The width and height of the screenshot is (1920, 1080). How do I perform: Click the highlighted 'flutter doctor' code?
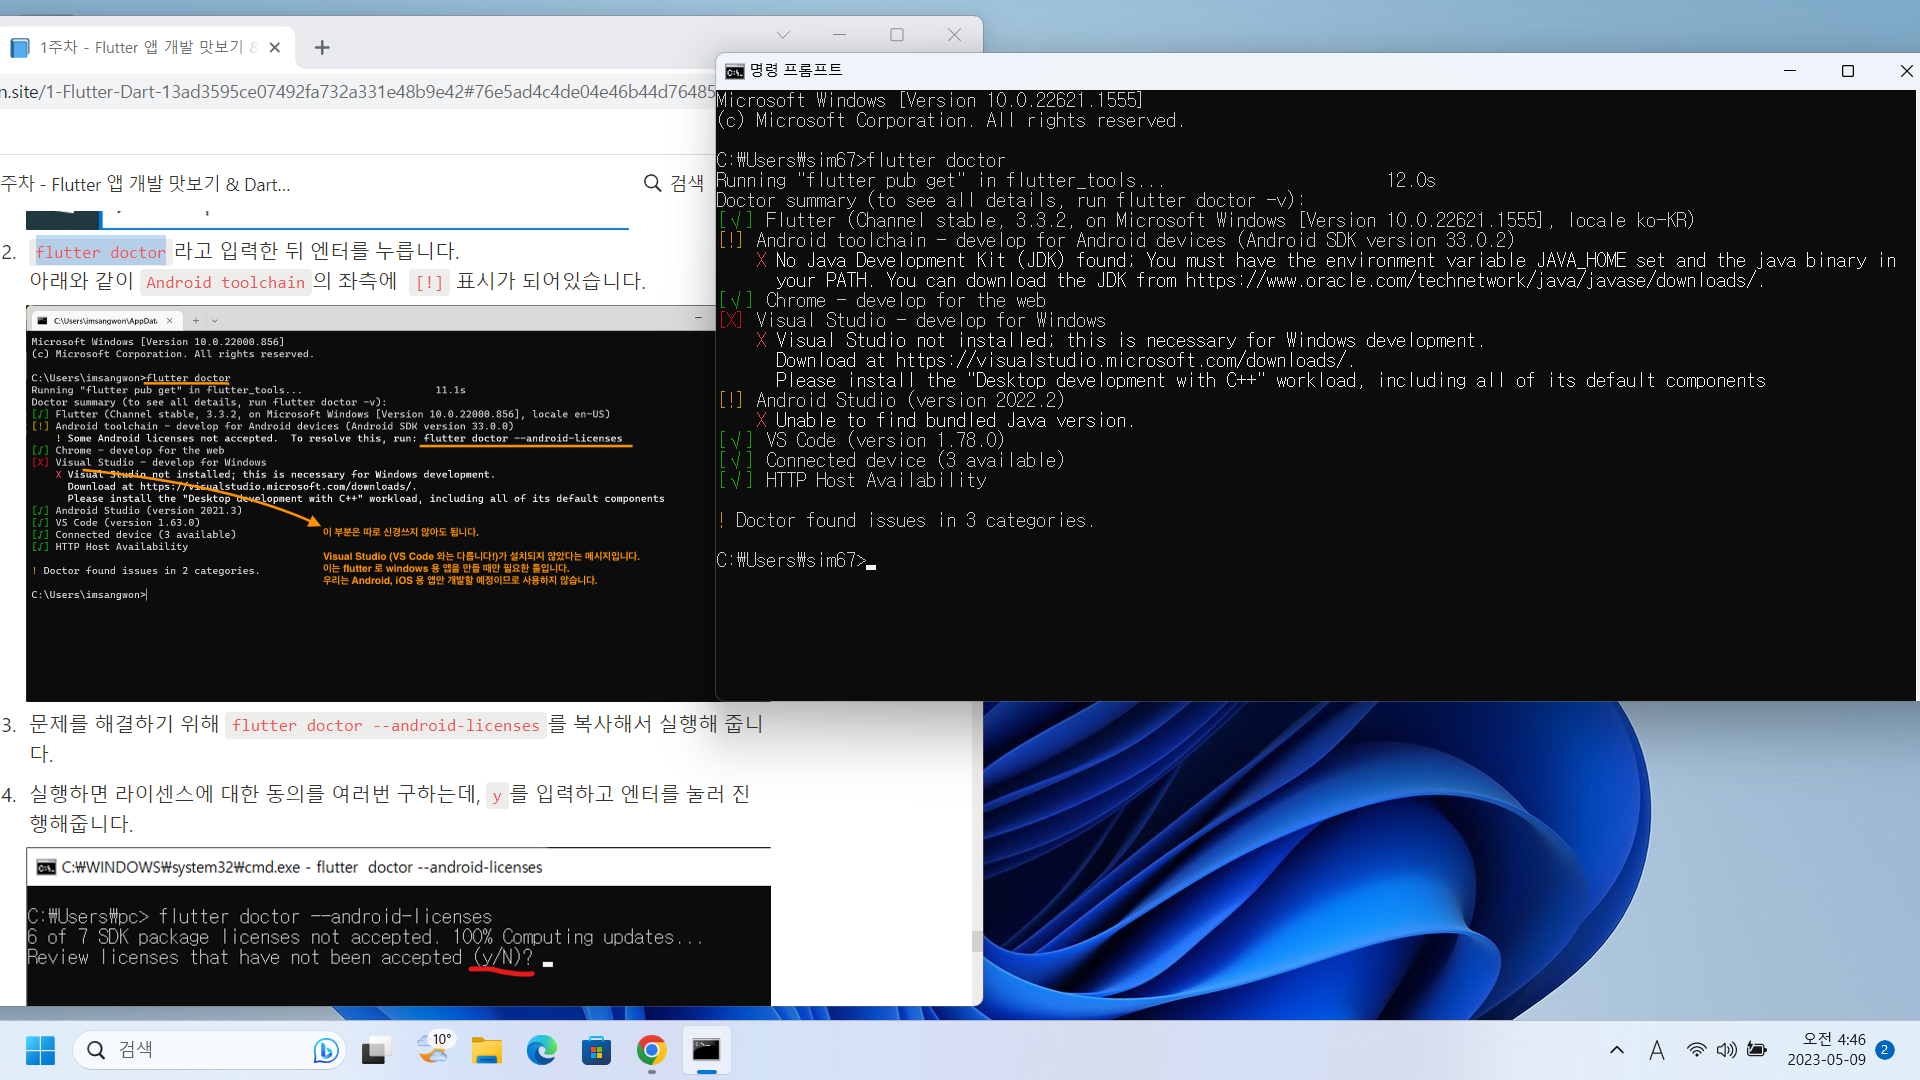101,252
